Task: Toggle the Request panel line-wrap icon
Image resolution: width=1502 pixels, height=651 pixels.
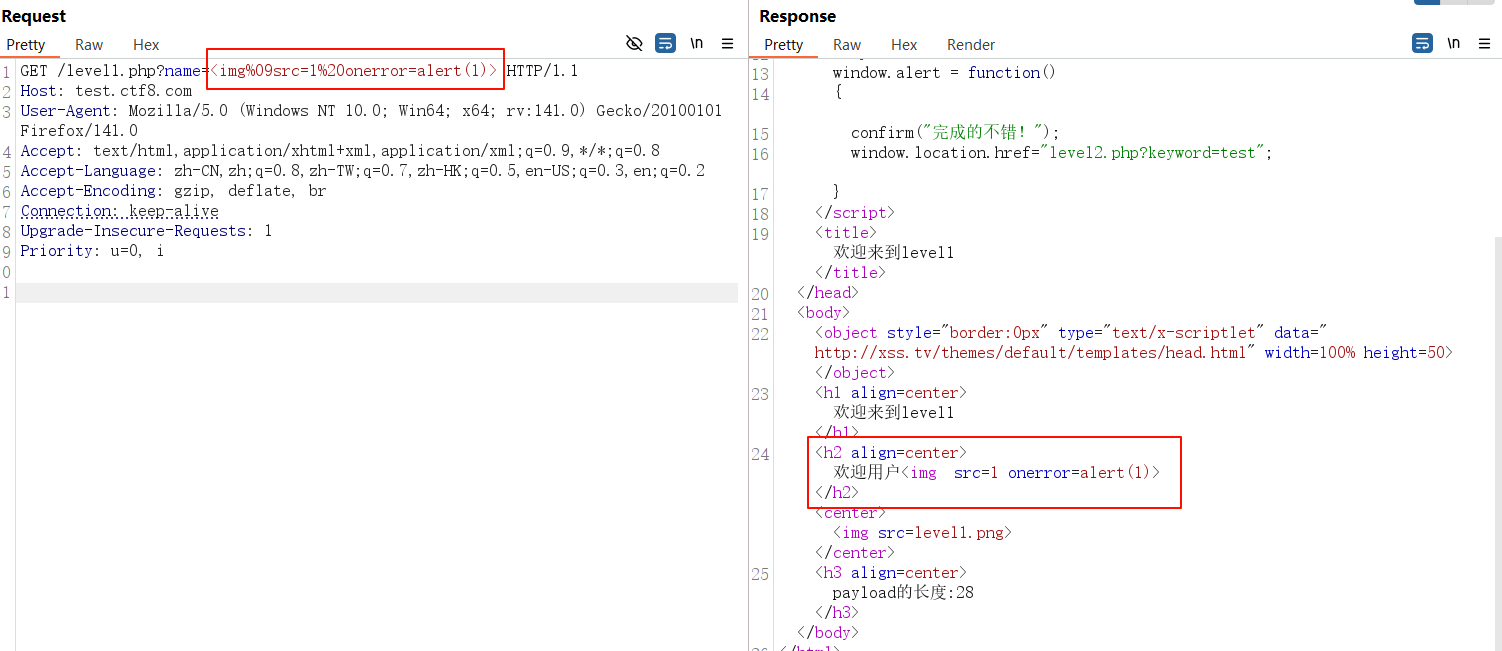Action: (x=665, y=43)
